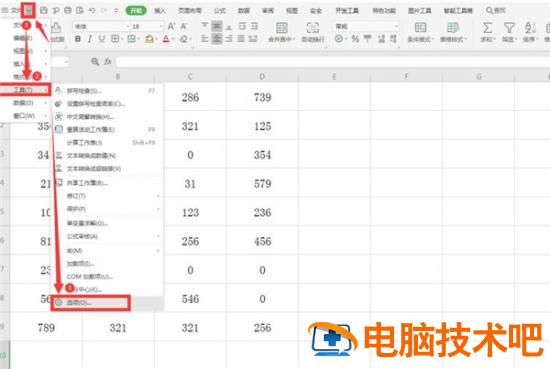Click the Increase Decimal icon

pyautogui.click(x=382, y=39)
